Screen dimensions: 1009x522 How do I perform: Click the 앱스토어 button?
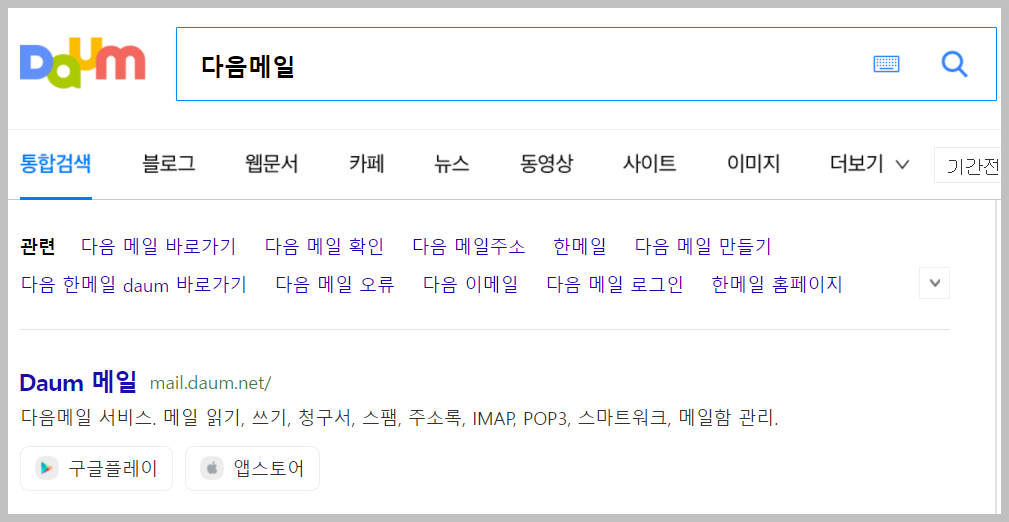[x=252, y=468]
